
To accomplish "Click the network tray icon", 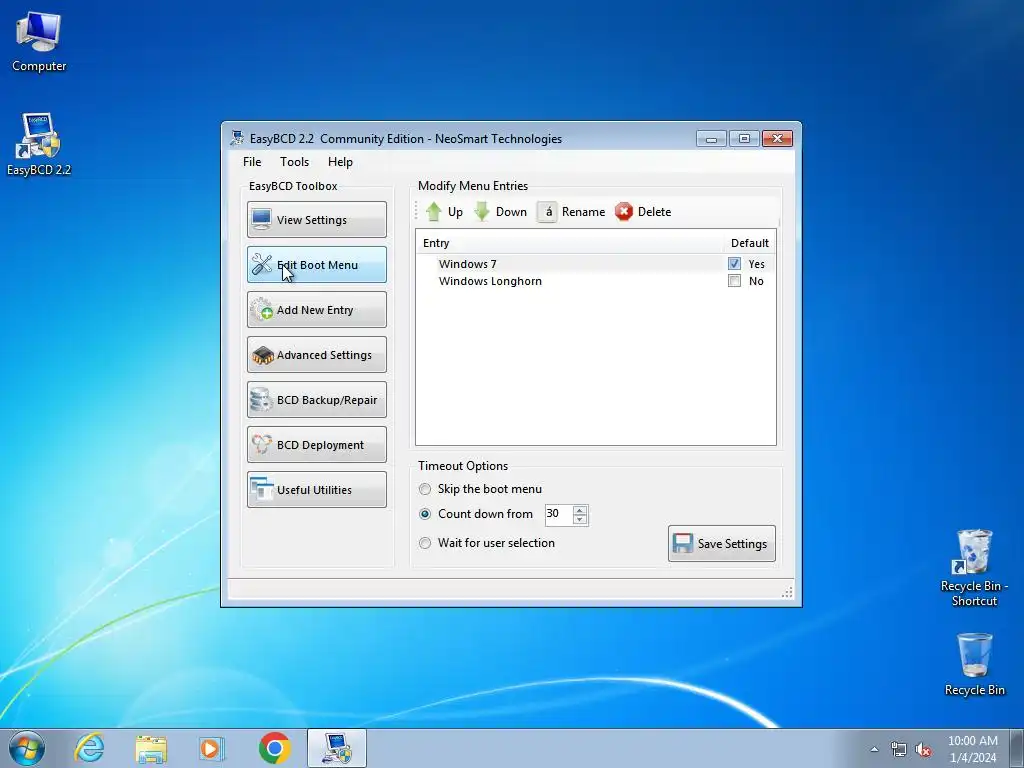I will pyautogui.click(x=899, y=749).
